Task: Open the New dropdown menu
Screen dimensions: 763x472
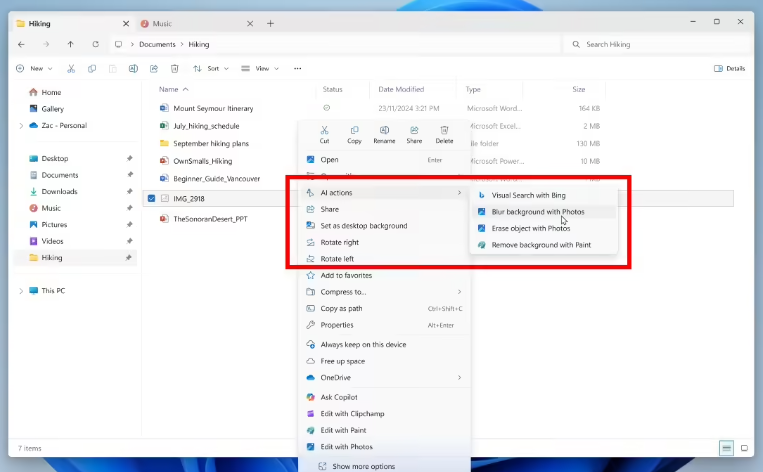Action: click(35, 68)
